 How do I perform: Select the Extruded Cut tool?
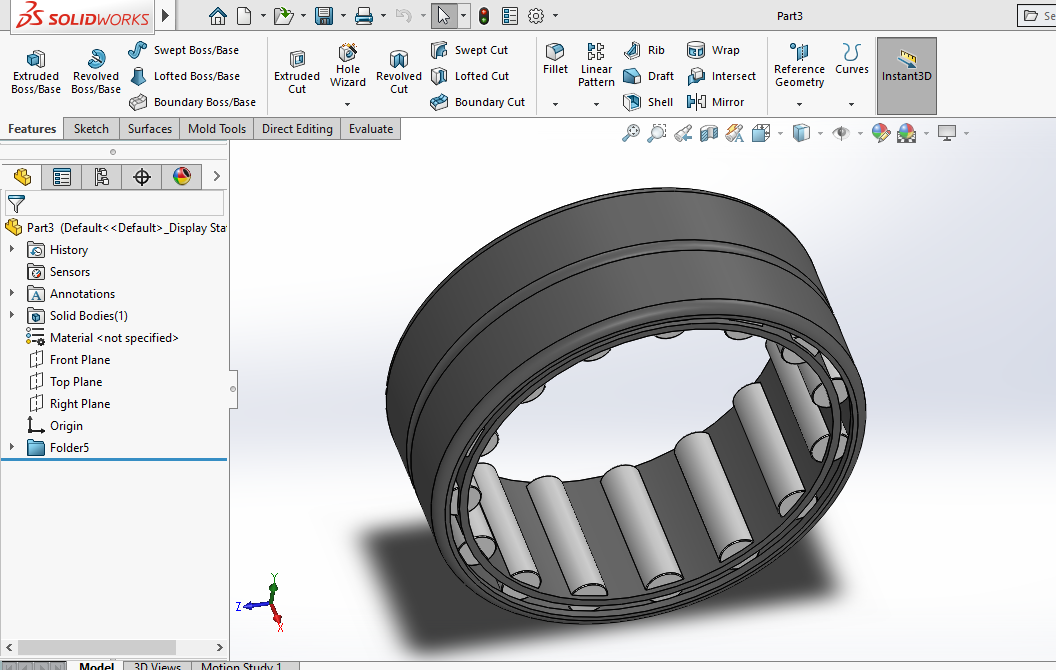pyautogui.click(x=297, y=72)
